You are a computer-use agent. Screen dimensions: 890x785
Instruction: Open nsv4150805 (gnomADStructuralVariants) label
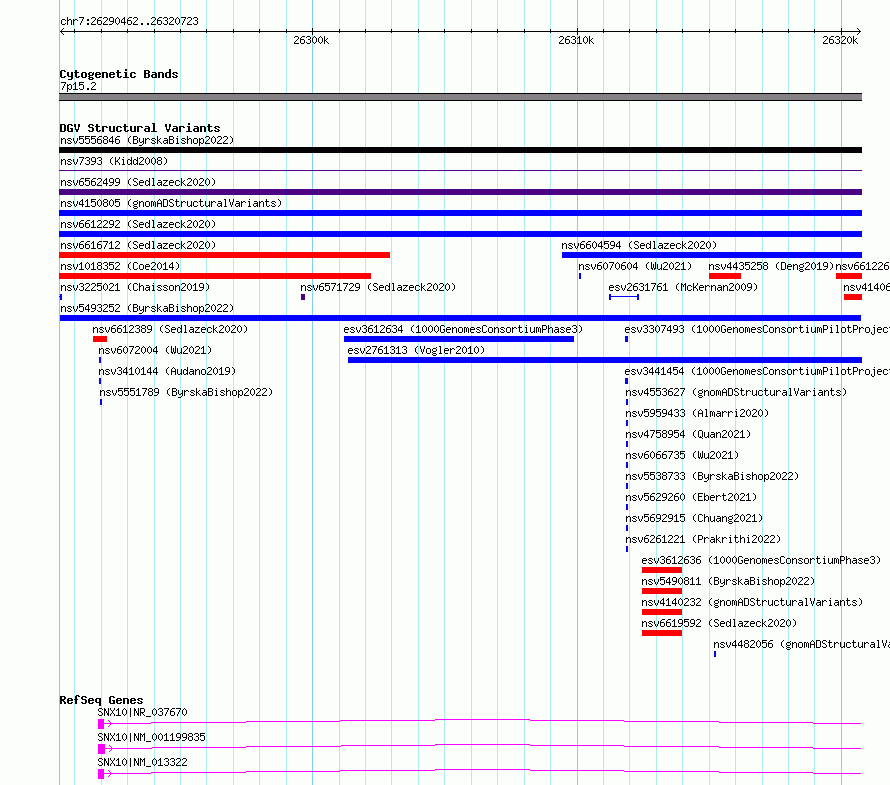coord(171,203)
